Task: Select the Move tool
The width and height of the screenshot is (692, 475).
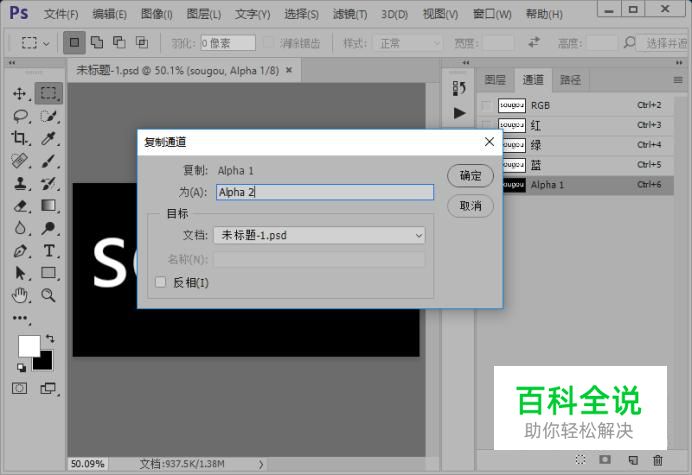Action: [x=19, y=94]
